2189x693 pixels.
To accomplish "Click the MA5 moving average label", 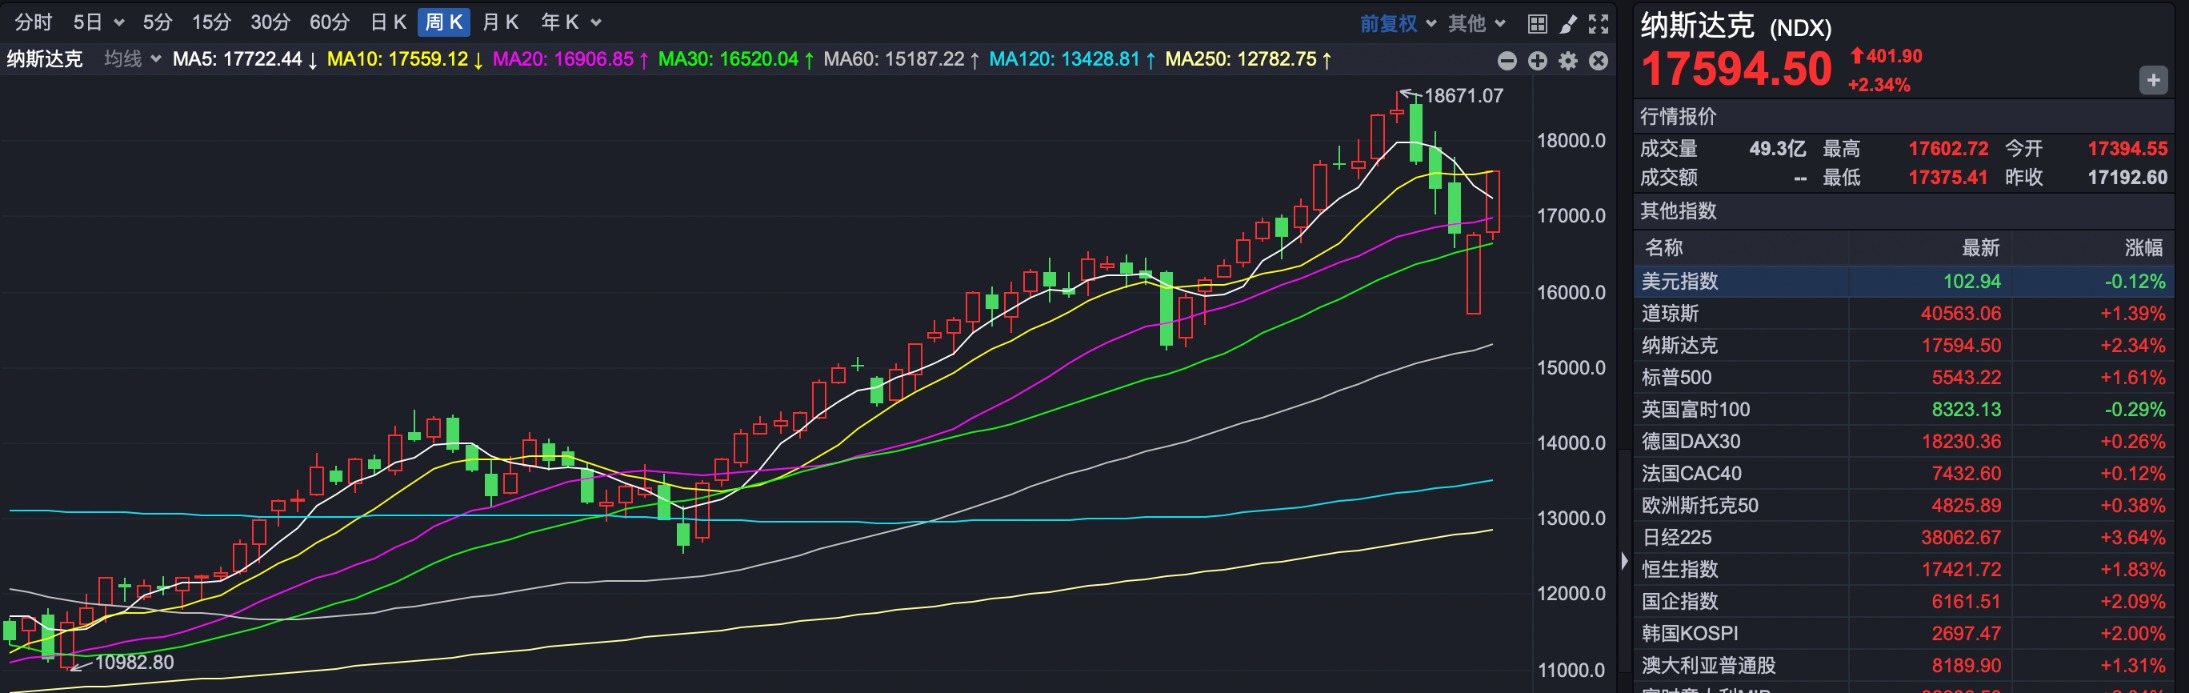I will click(245, 59).
